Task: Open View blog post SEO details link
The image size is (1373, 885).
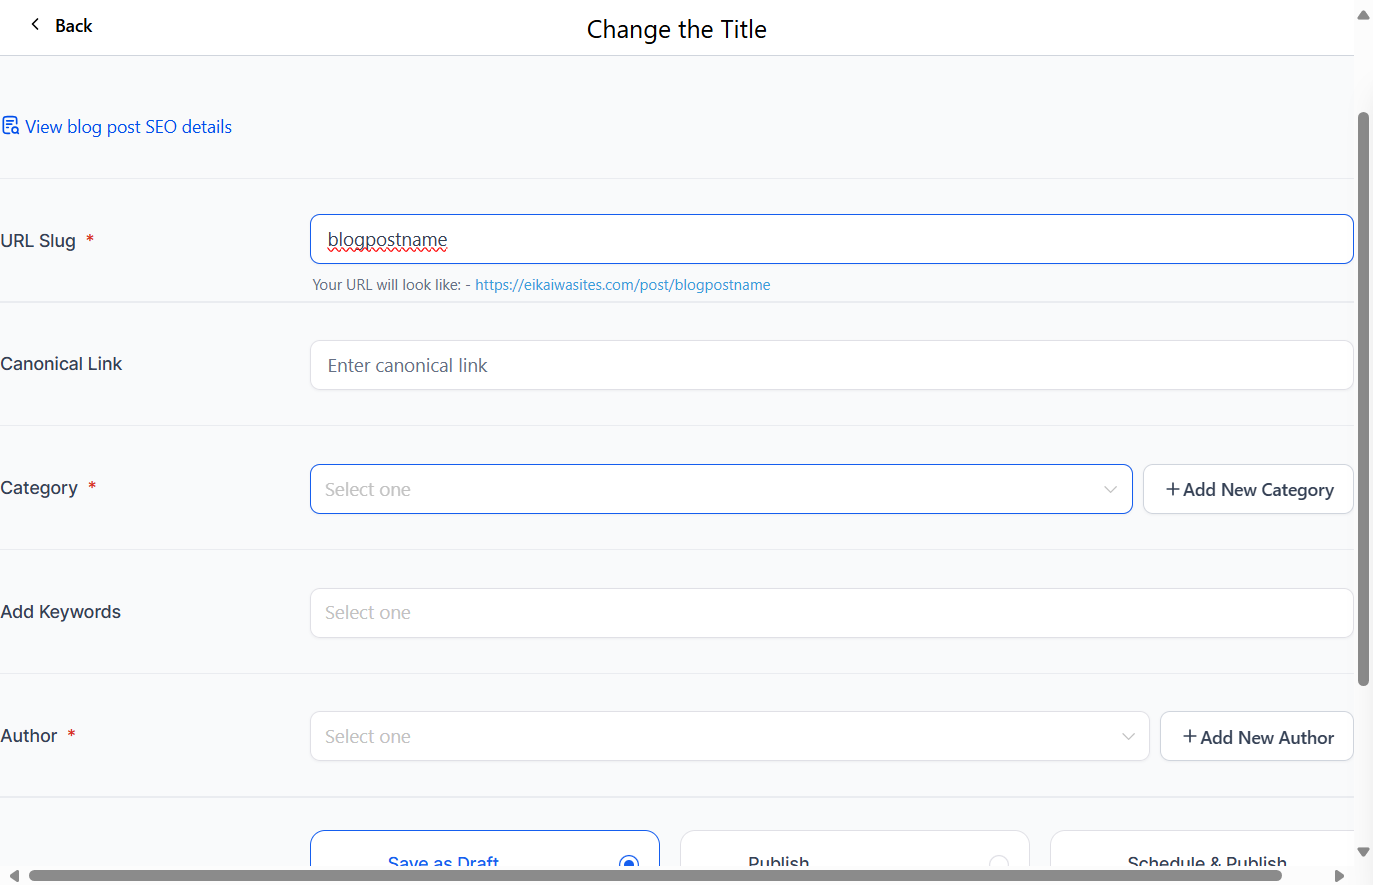Action: point(128,127)
